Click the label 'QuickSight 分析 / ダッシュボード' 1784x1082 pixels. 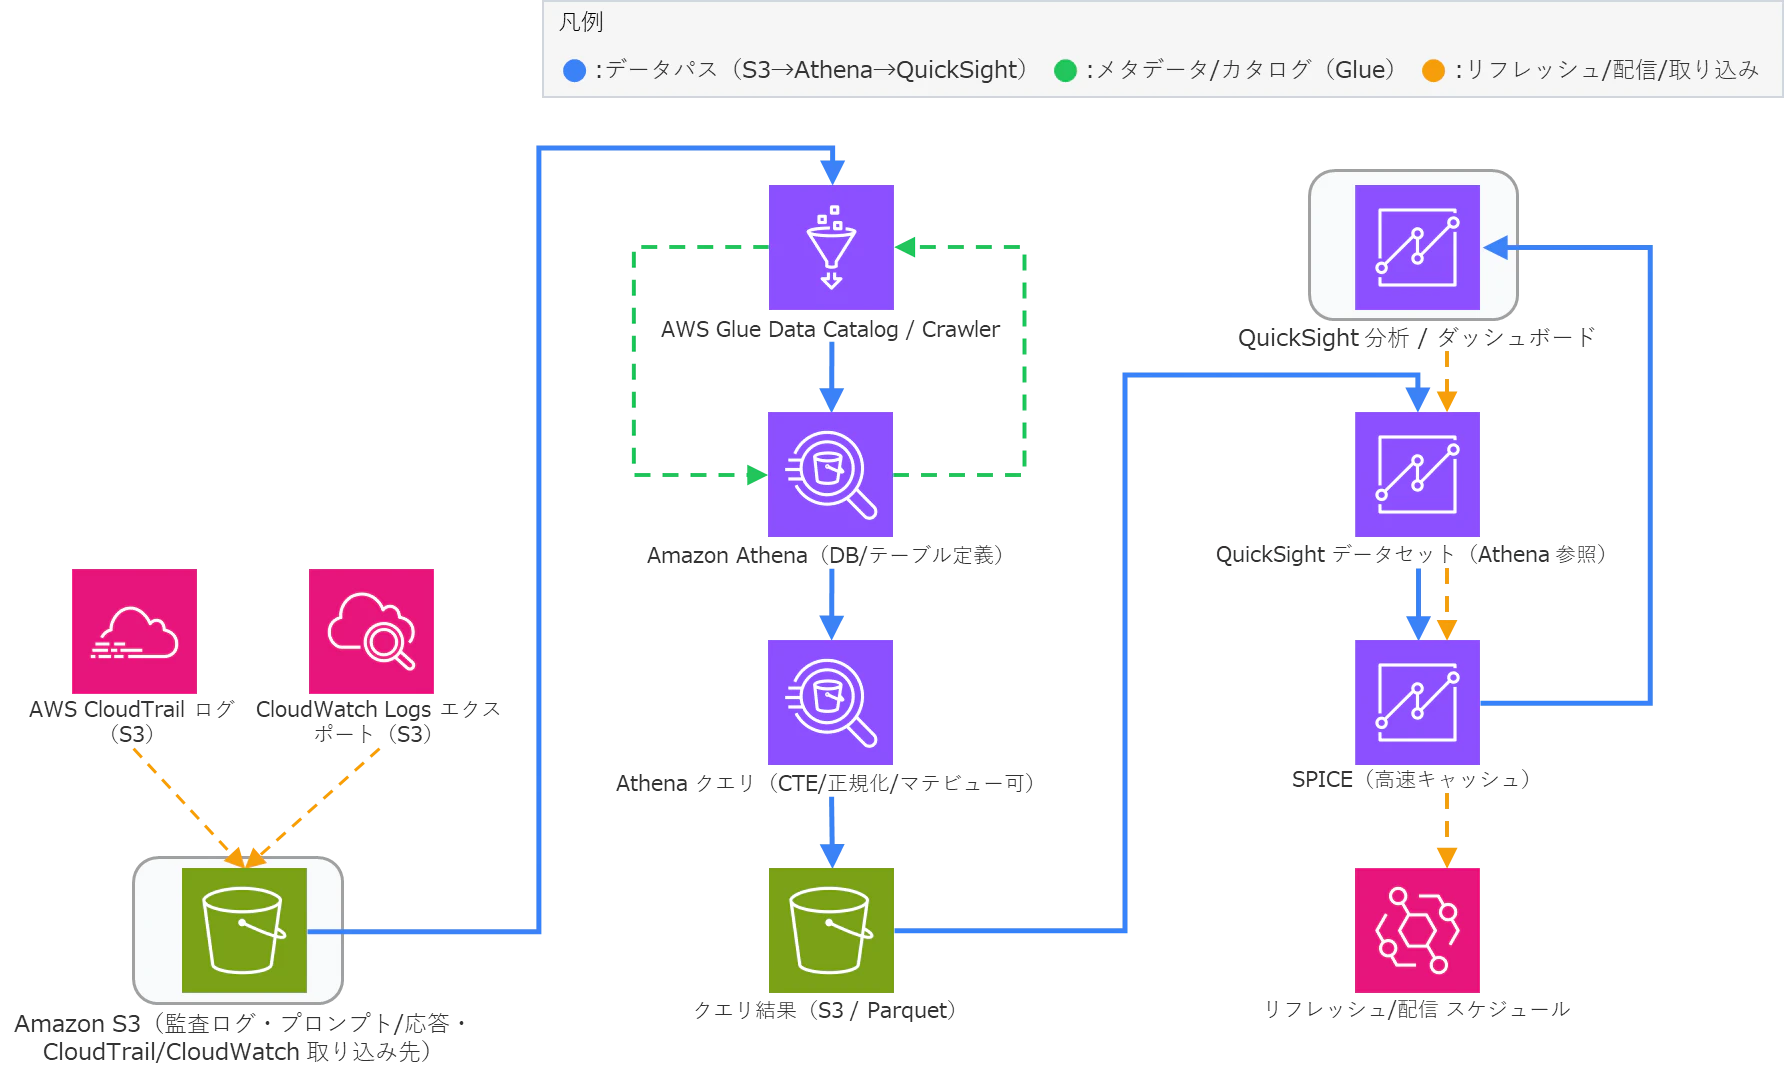tap(1416, 338)
